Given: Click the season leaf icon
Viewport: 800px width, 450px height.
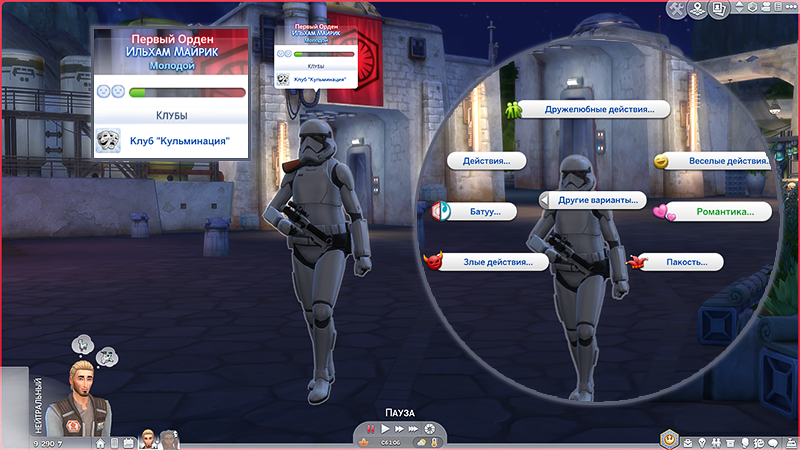Looking at the screenshot, I should pyautogui.click(x=364, y=442).
